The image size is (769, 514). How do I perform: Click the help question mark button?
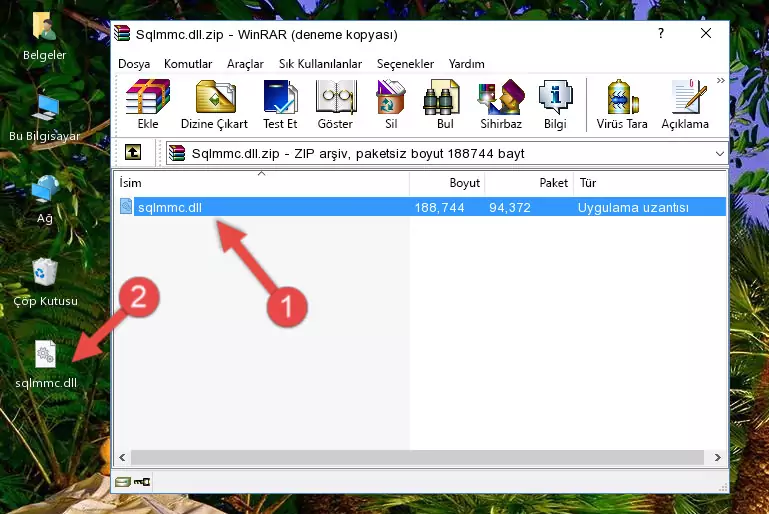point(661,33)
